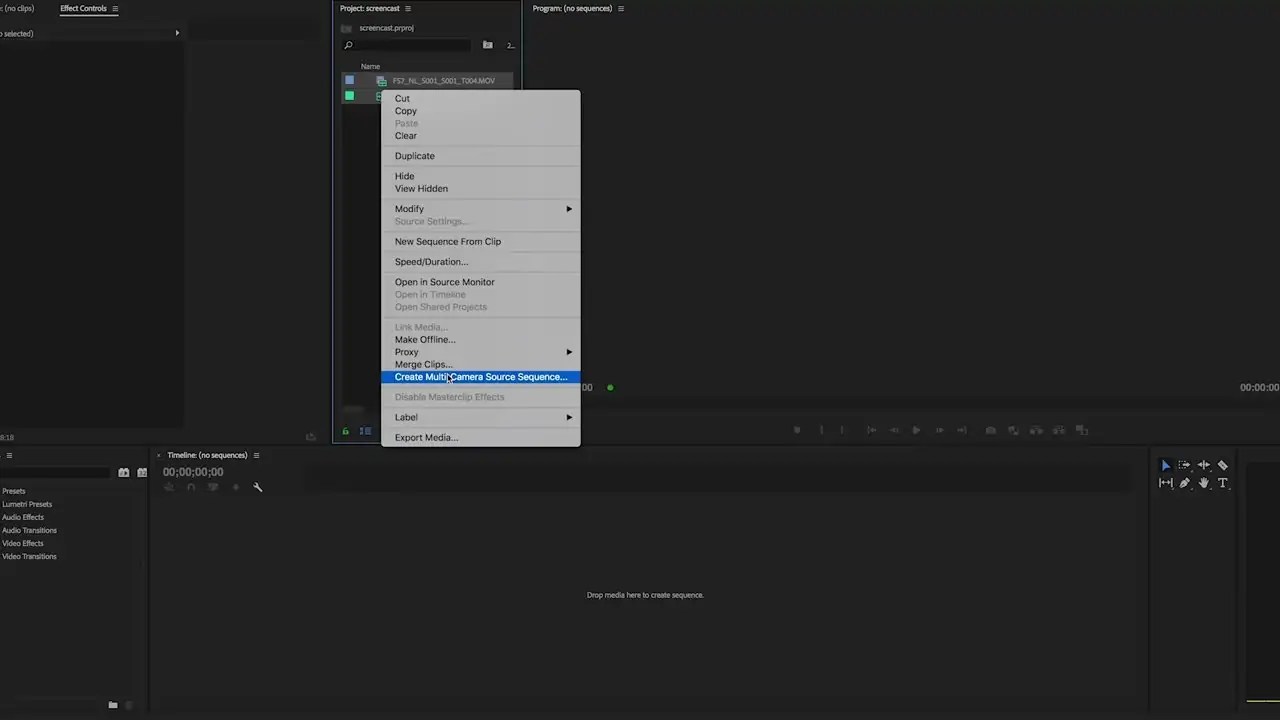Click the Project panel search field
The image size is (1280, 720).
pos(406,45)
